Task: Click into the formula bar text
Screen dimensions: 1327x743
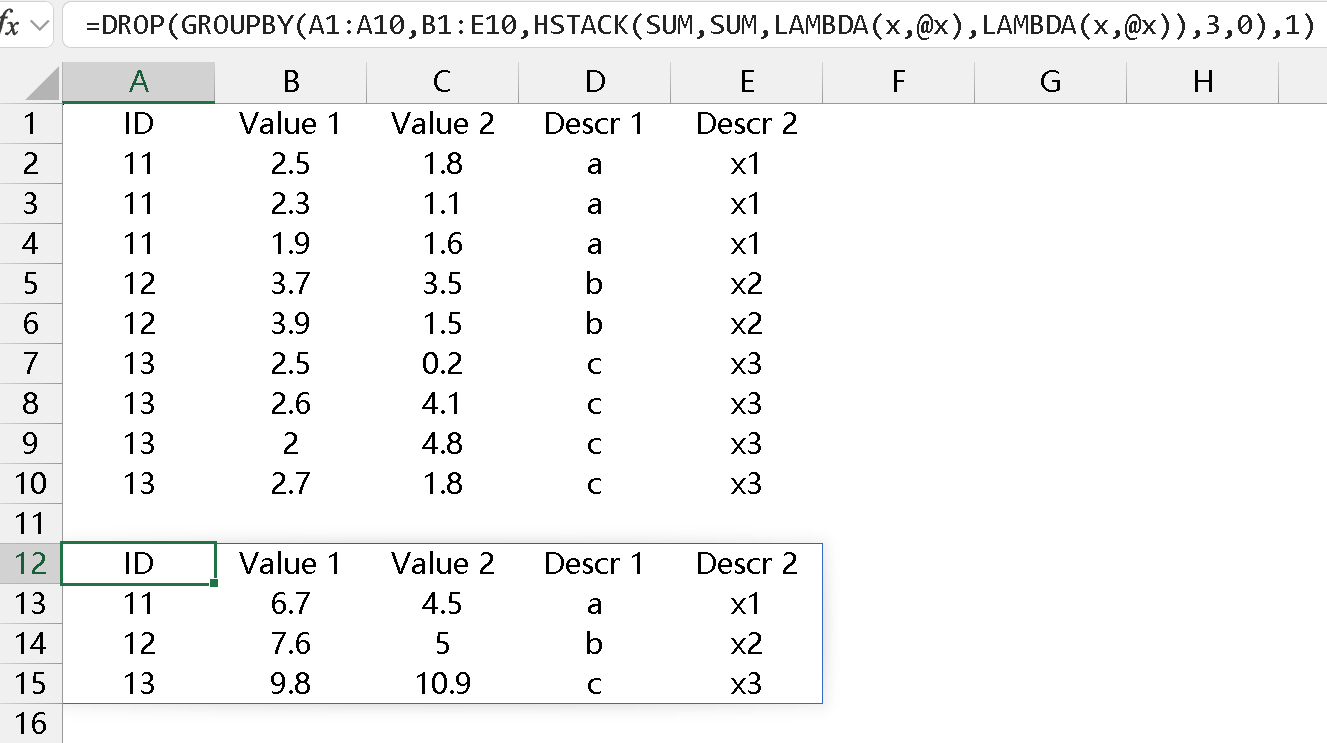Action: pyautogui.click(x=698, y=26)
